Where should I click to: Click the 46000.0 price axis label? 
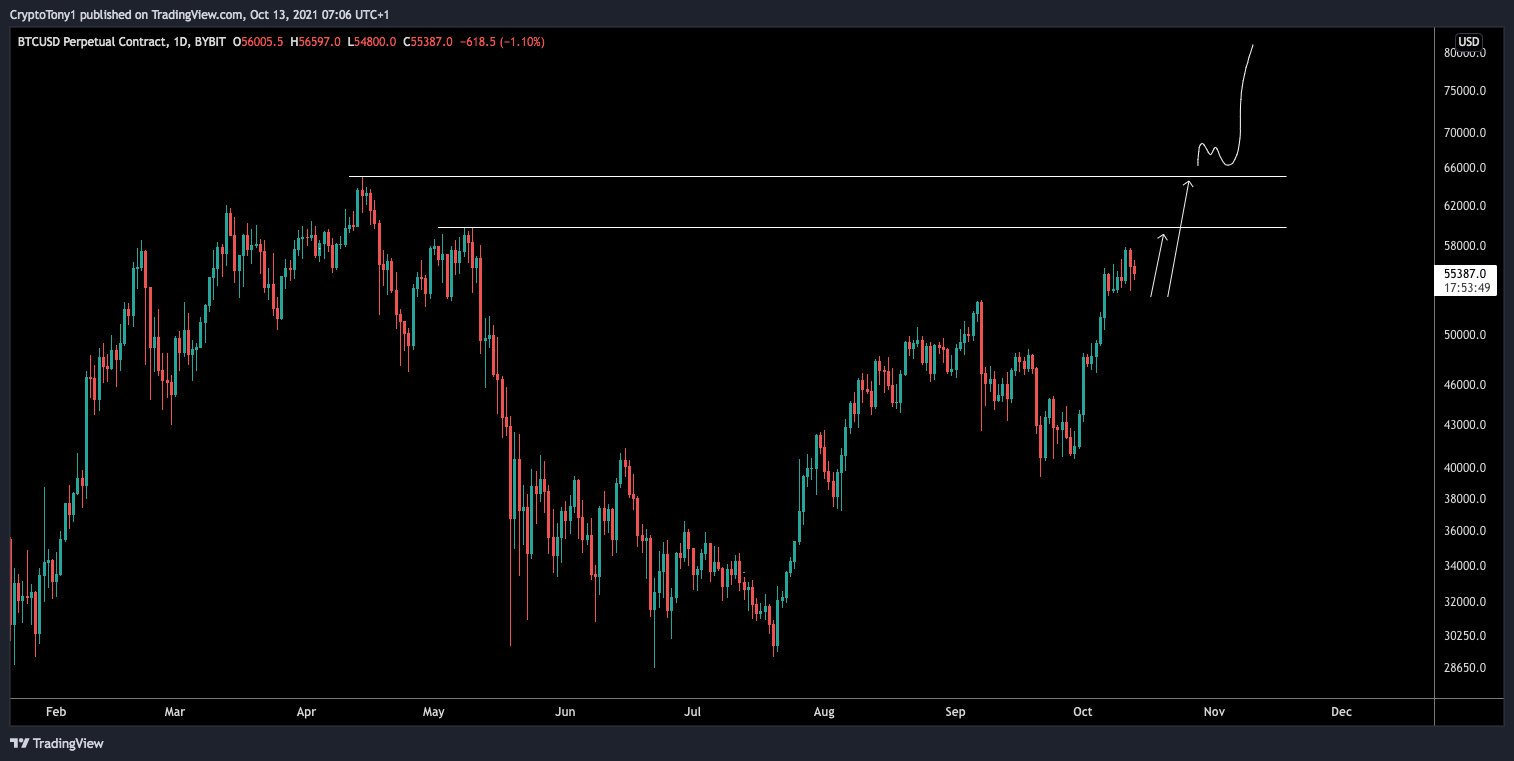pyautogui.click(x=1465, y=385)
